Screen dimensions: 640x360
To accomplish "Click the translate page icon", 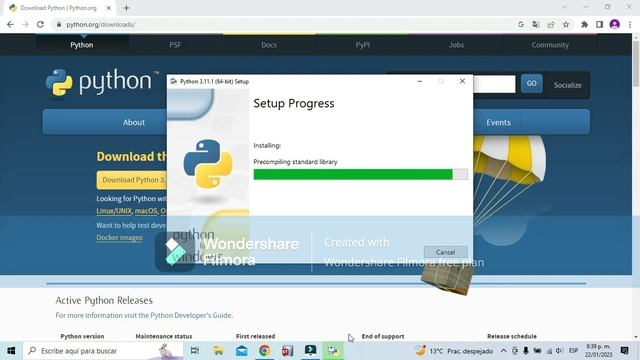I will [536, 24].
